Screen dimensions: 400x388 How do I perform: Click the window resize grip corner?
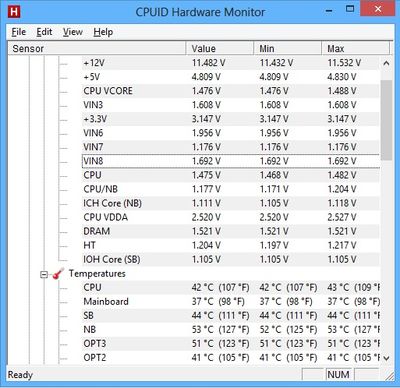click(389, 376)
